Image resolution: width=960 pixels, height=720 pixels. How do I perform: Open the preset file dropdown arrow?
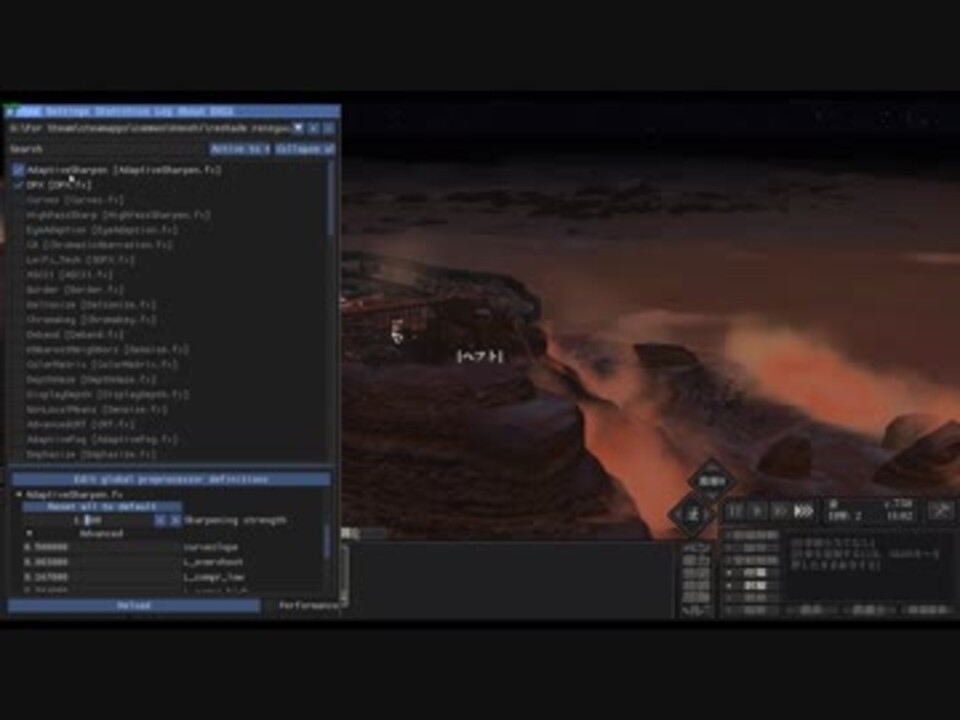pyautogui.click(x=298, y=128)
